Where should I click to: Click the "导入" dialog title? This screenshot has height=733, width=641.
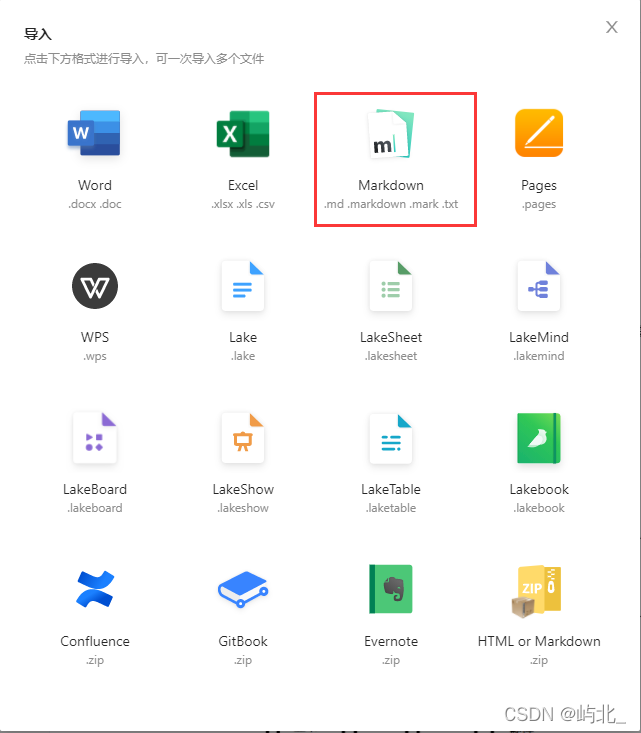pyautogui.click(x=38, y=34)
